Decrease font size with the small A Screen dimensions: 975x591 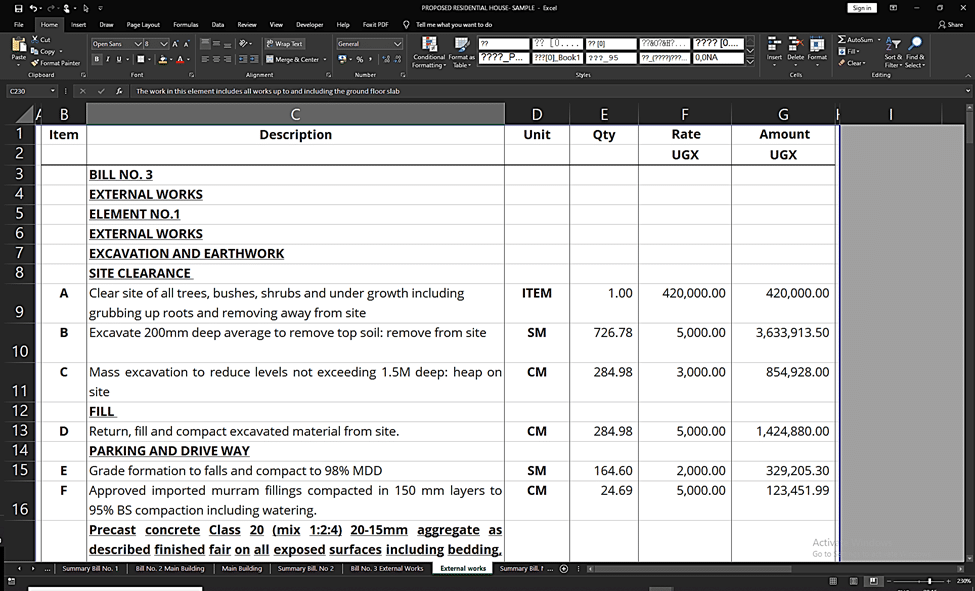(186, 44)
